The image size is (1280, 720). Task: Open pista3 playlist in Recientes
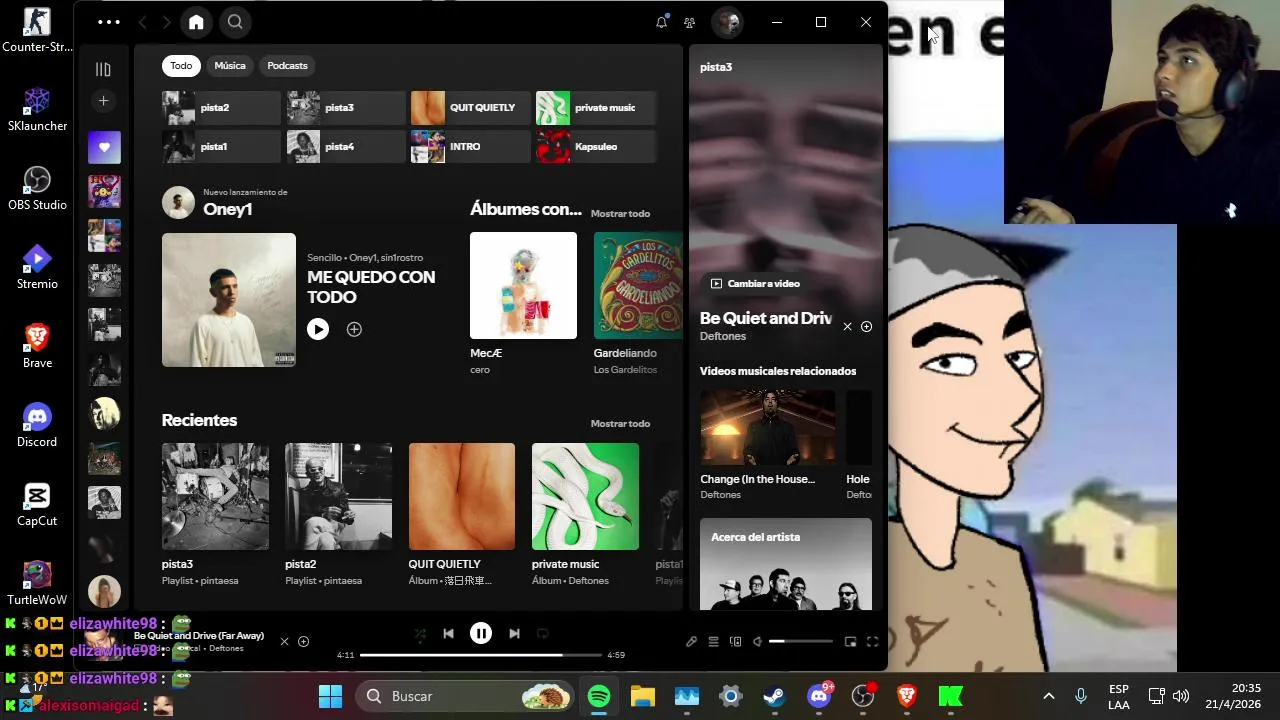(x=215, y=497)
